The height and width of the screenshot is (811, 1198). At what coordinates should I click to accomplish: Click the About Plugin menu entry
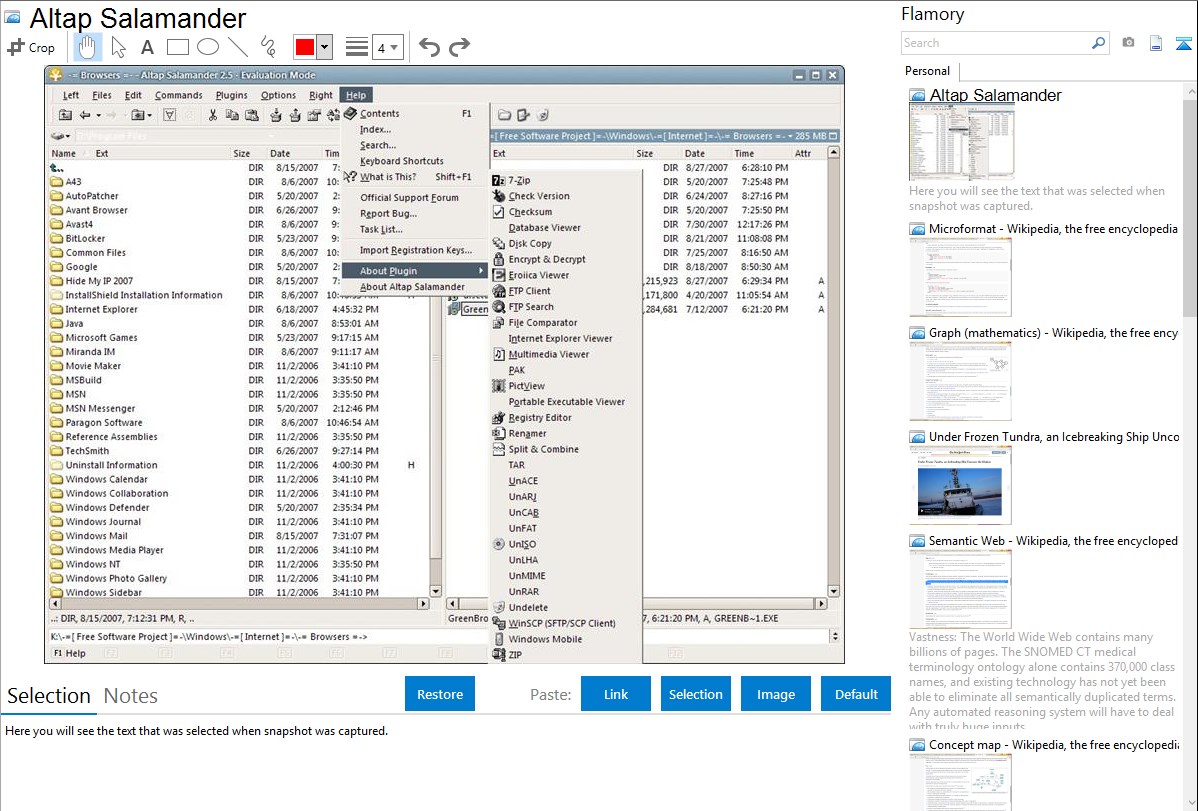click(x=413, y=271)
